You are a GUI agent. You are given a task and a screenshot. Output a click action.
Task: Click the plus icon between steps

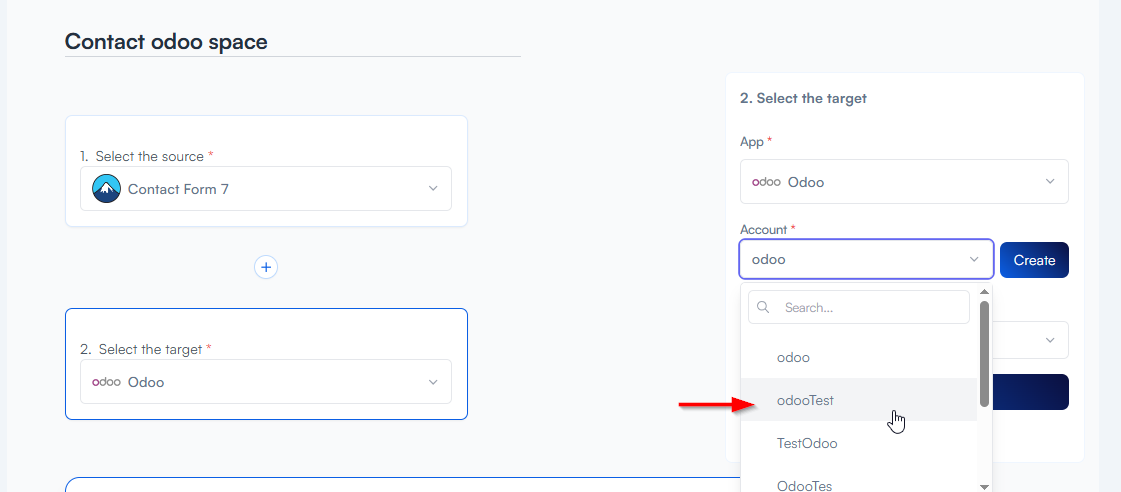click(x=265, y=267)
